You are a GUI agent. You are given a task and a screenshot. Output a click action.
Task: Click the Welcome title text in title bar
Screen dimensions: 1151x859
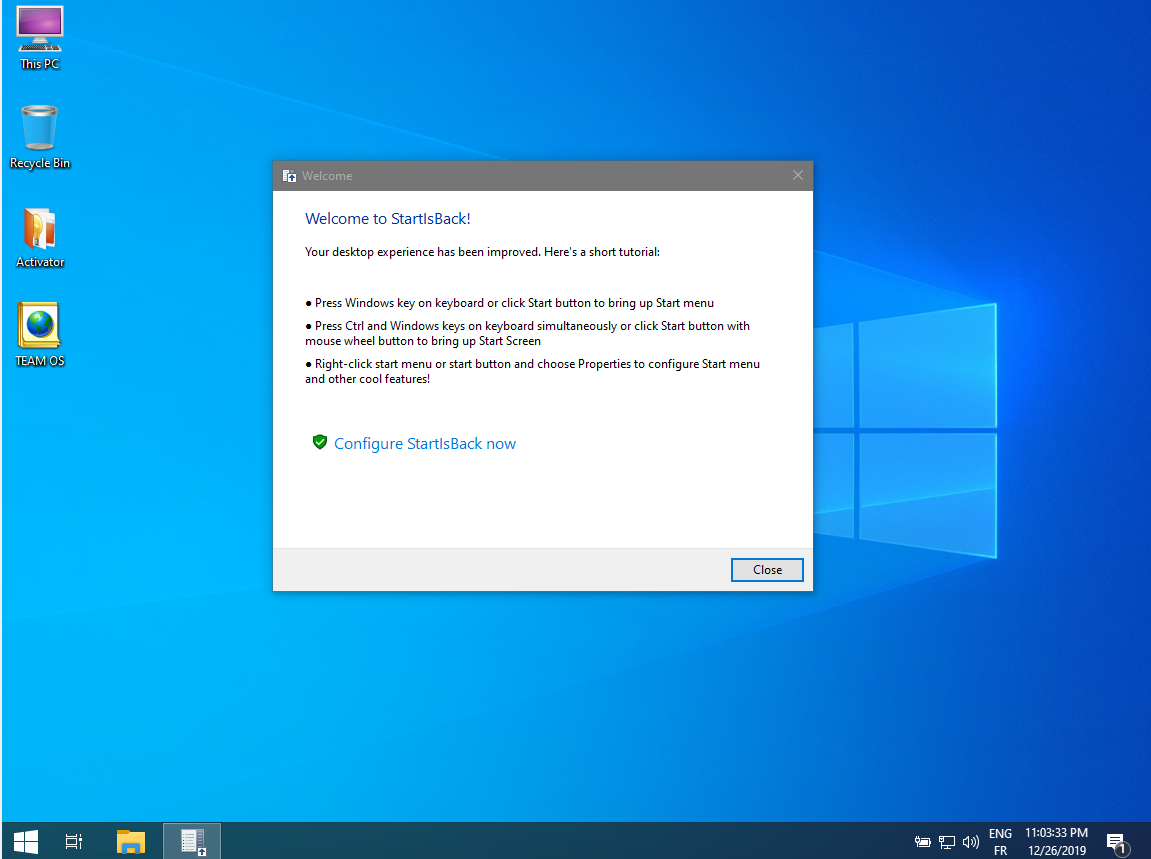(327, 176)
